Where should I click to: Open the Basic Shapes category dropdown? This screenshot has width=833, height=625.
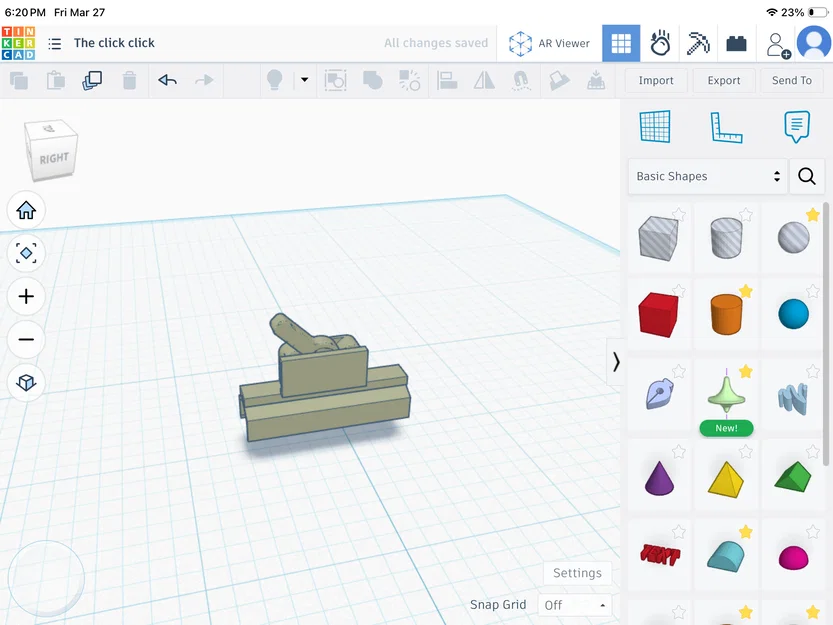(708, 176)
